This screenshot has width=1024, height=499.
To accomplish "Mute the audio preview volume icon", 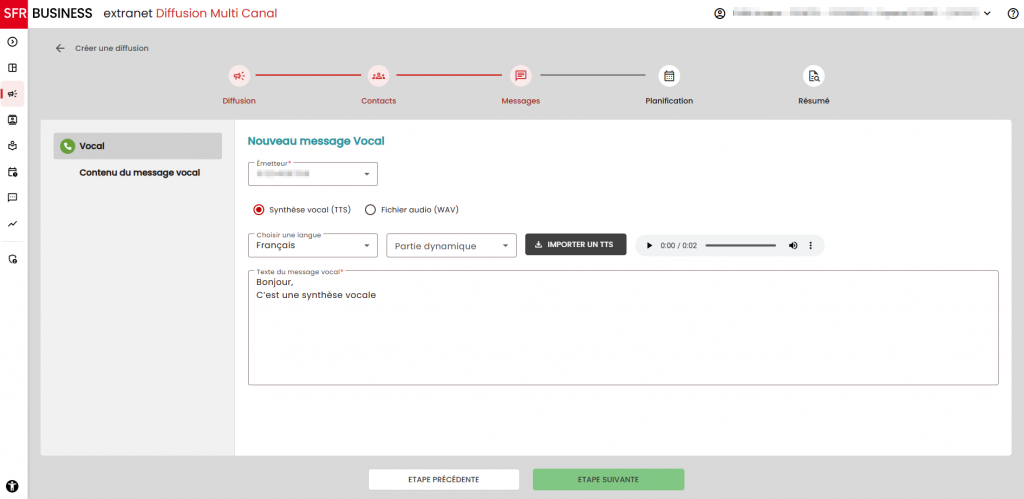I will 793,245.
